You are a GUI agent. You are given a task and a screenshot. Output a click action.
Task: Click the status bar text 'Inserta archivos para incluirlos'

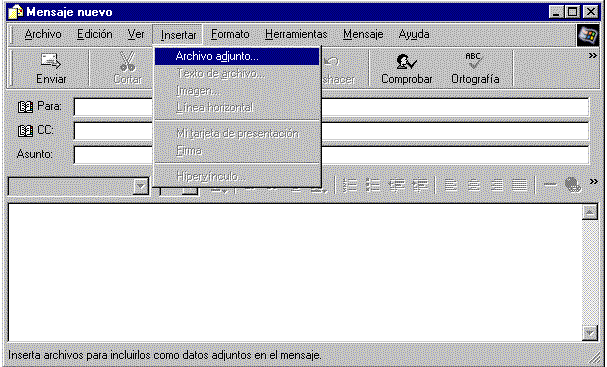79,355
